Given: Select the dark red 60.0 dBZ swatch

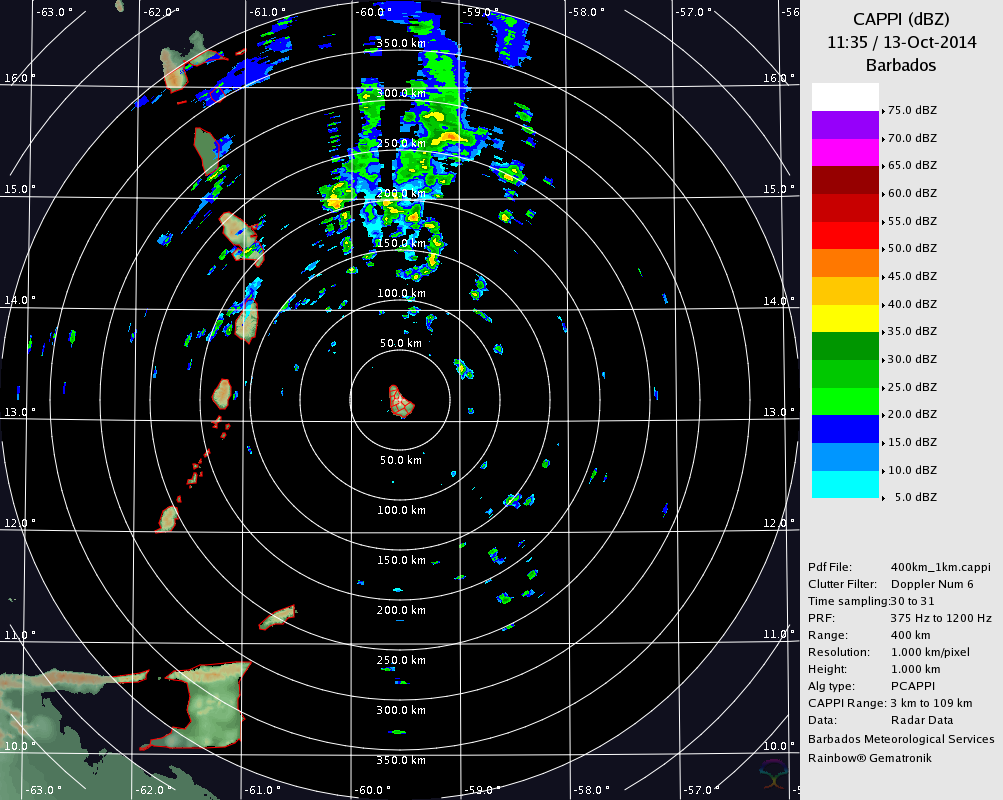Looking at the screenshot, I should pos(845,180).
